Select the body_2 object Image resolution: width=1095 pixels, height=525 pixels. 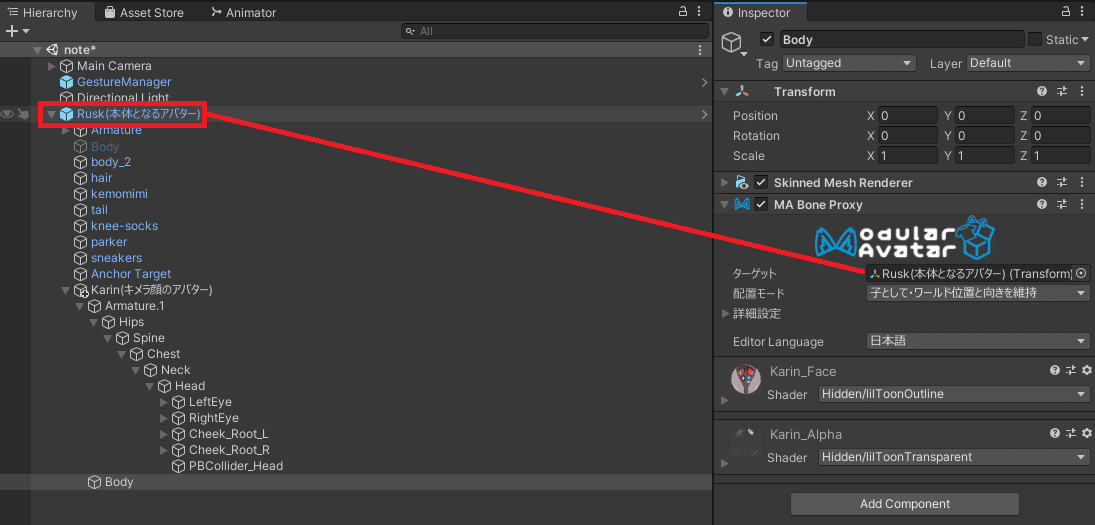click(x=110, y=162)
